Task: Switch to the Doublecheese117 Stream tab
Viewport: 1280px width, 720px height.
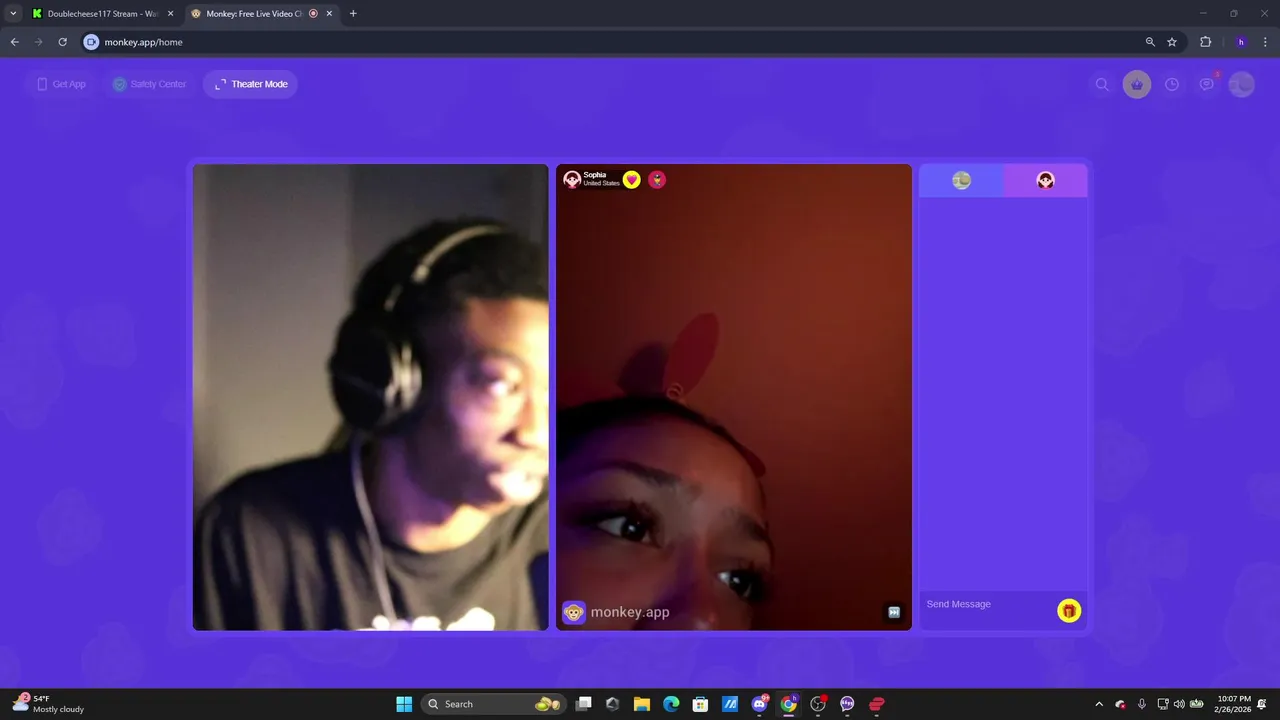Action: click(x=102, y=14)
